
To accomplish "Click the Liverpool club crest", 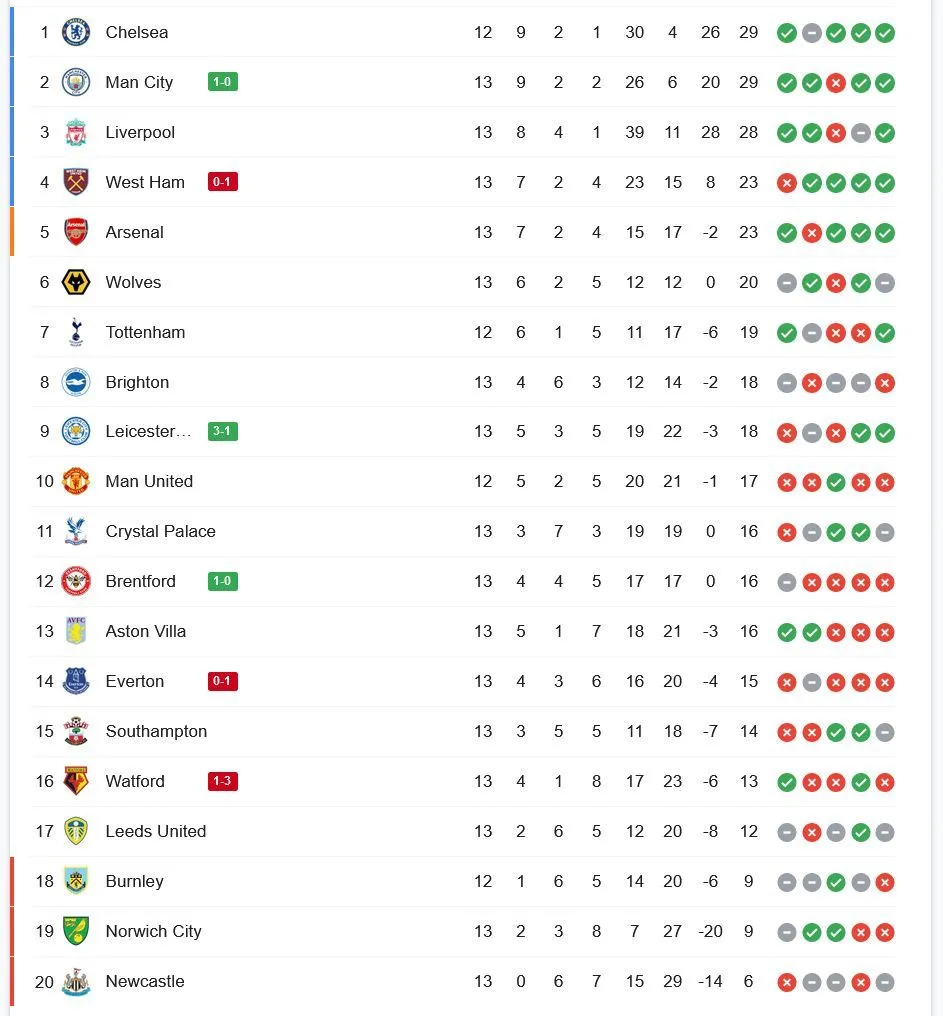I will point(76,132).
